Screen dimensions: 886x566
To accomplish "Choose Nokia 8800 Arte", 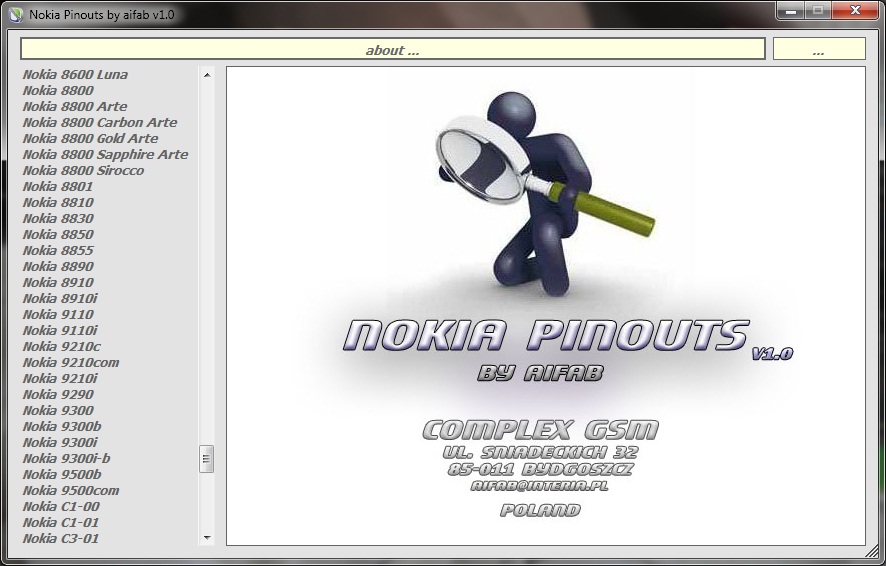I will (x=75, y=106).
